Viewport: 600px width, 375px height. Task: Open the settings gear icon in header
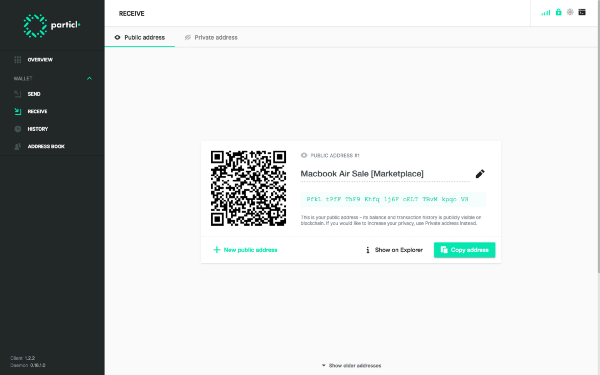(x=570, y=12)
